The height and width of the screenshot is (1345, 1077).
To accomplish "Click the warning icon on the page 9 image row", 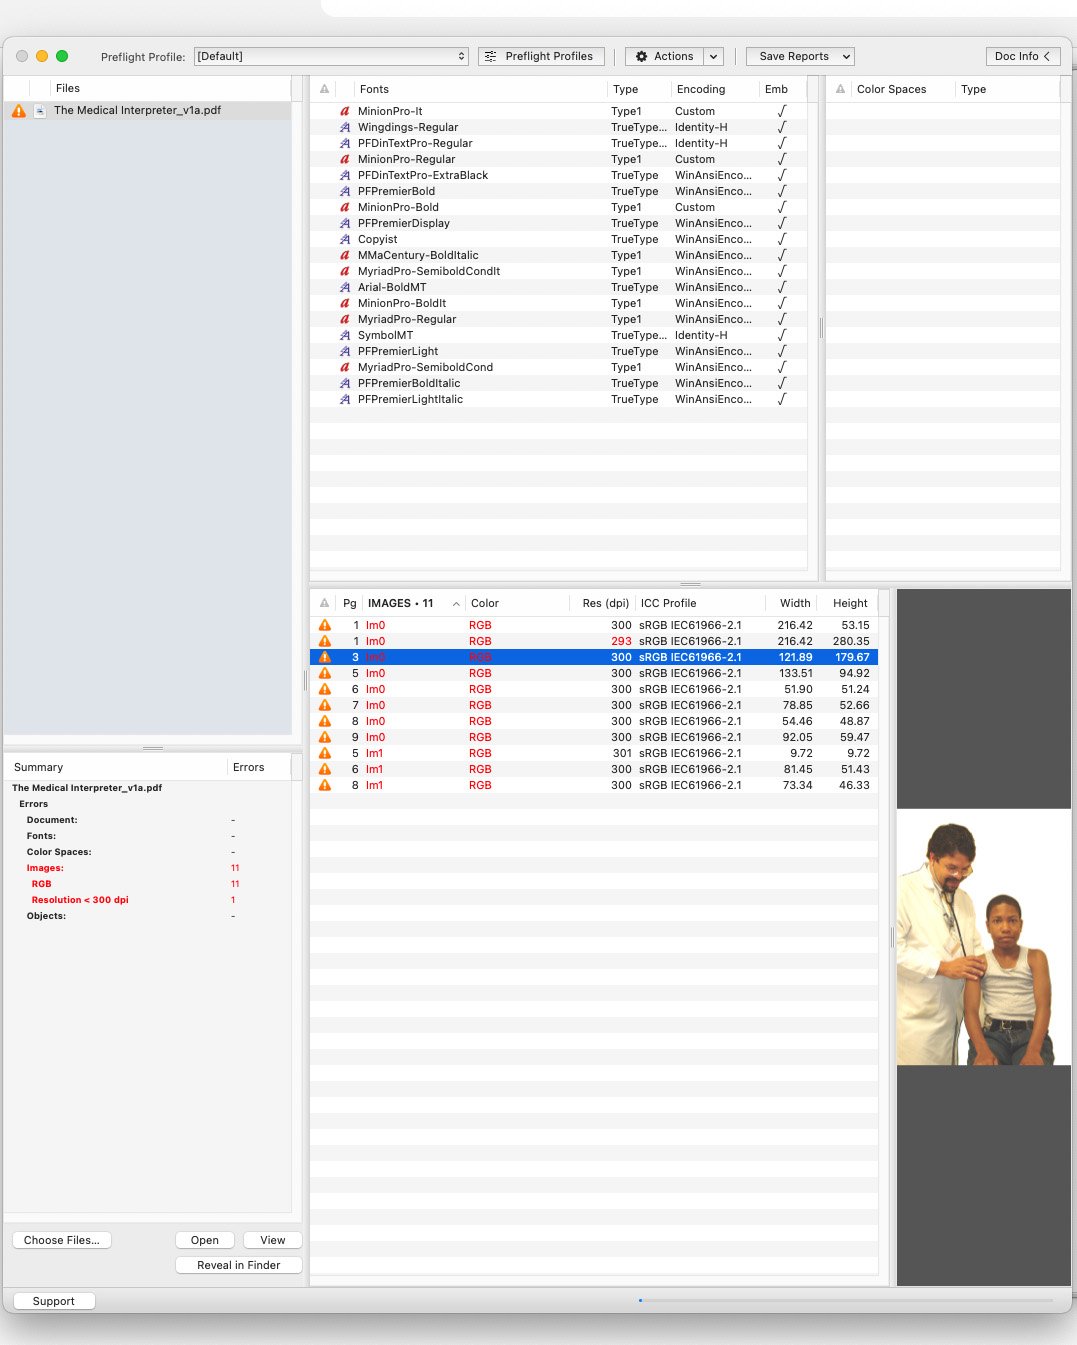I will pyautogui.click(x=325, y=737).
